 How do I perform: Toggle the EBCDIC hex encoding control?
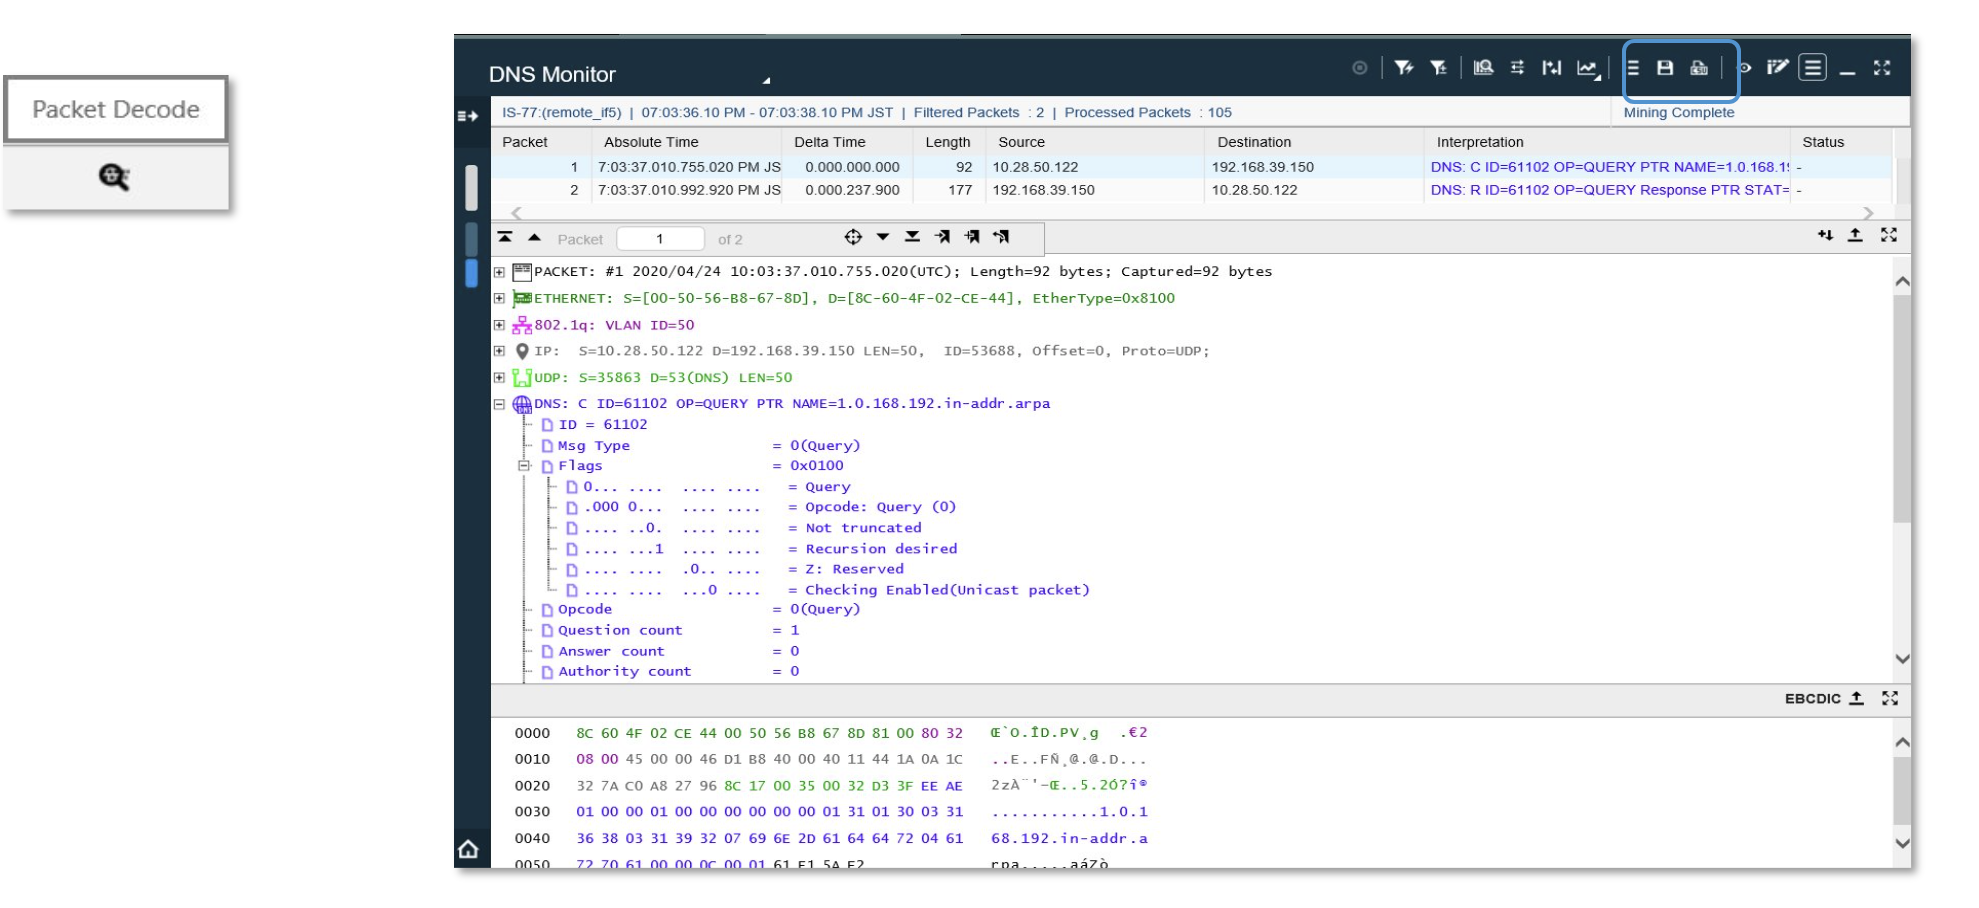tap(1812, 699)
